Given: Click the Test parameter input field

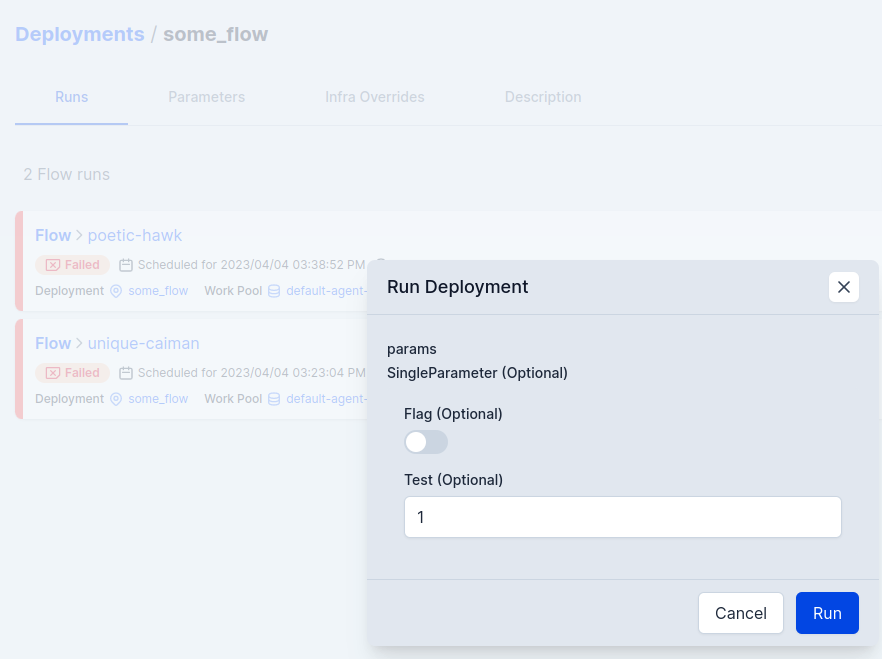Looking at the screenshot, I should (x=622, y=517).
